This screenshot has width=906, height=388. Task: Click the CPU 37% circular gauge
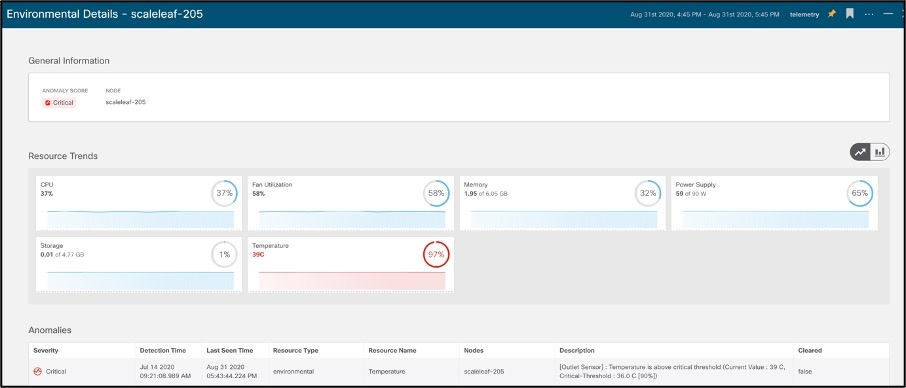(224, 193)
